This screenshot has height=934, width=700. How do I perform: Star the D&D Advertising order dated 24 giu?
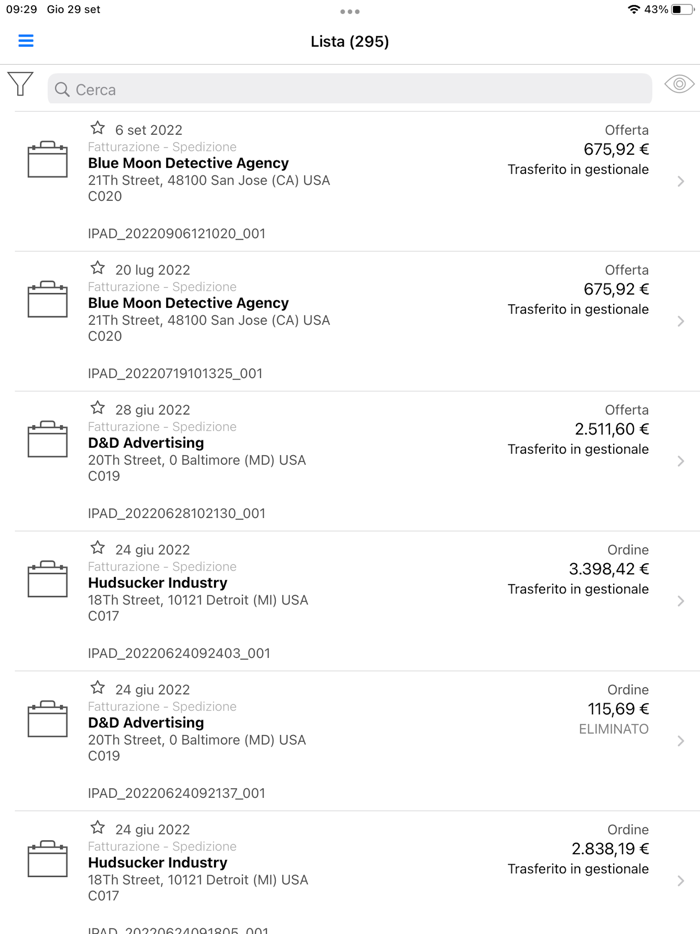(97, 687)
